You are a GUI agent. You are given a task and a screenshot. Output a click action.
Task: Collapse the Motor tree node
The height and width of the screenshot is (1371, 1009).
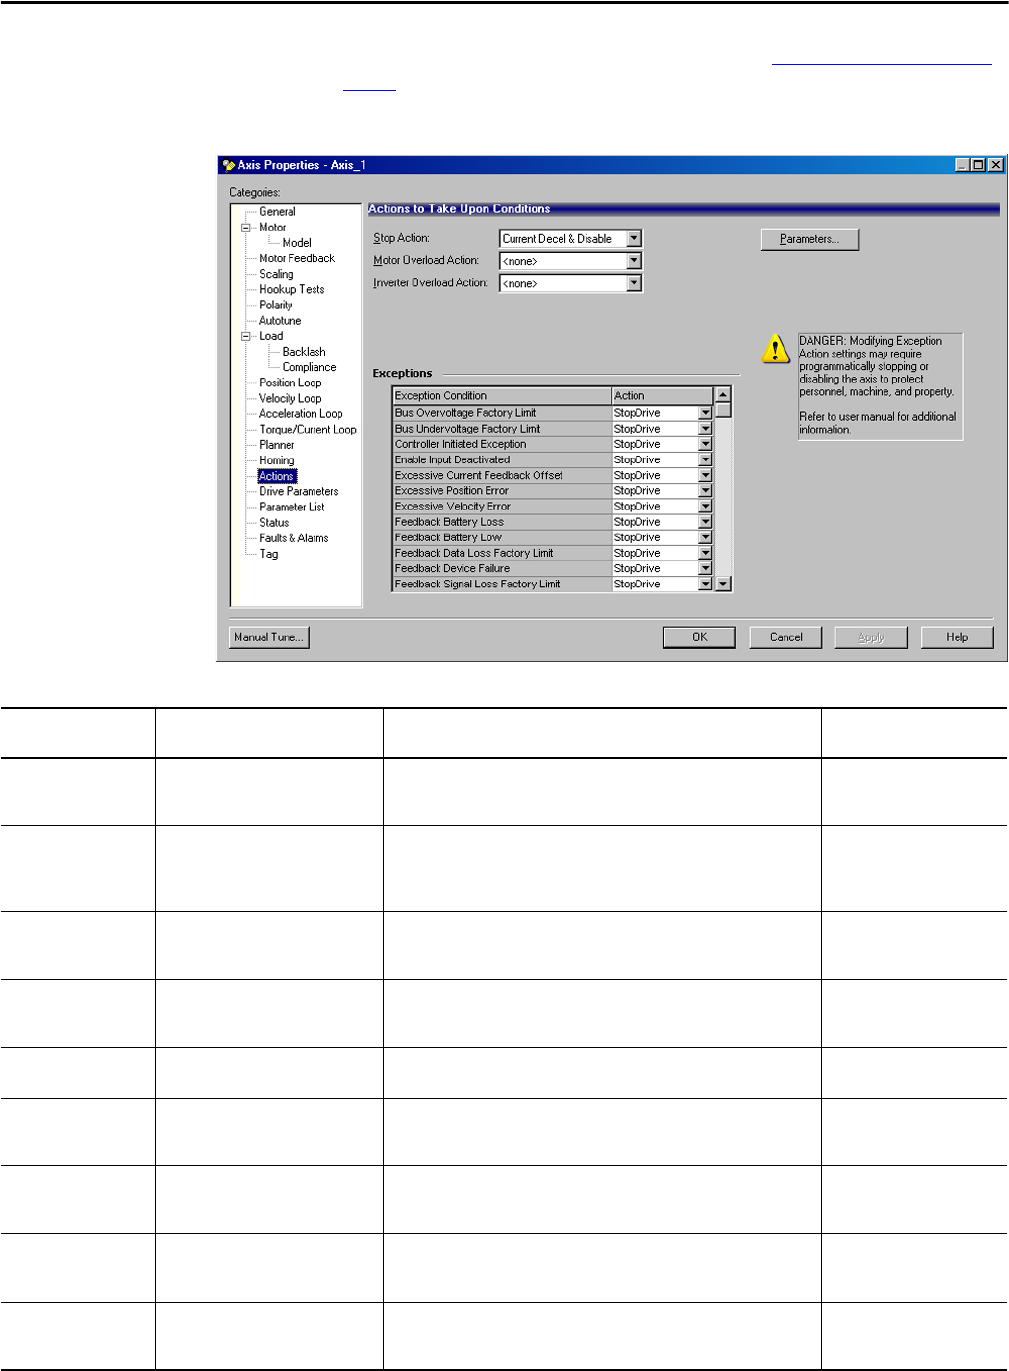click(246, 227)
